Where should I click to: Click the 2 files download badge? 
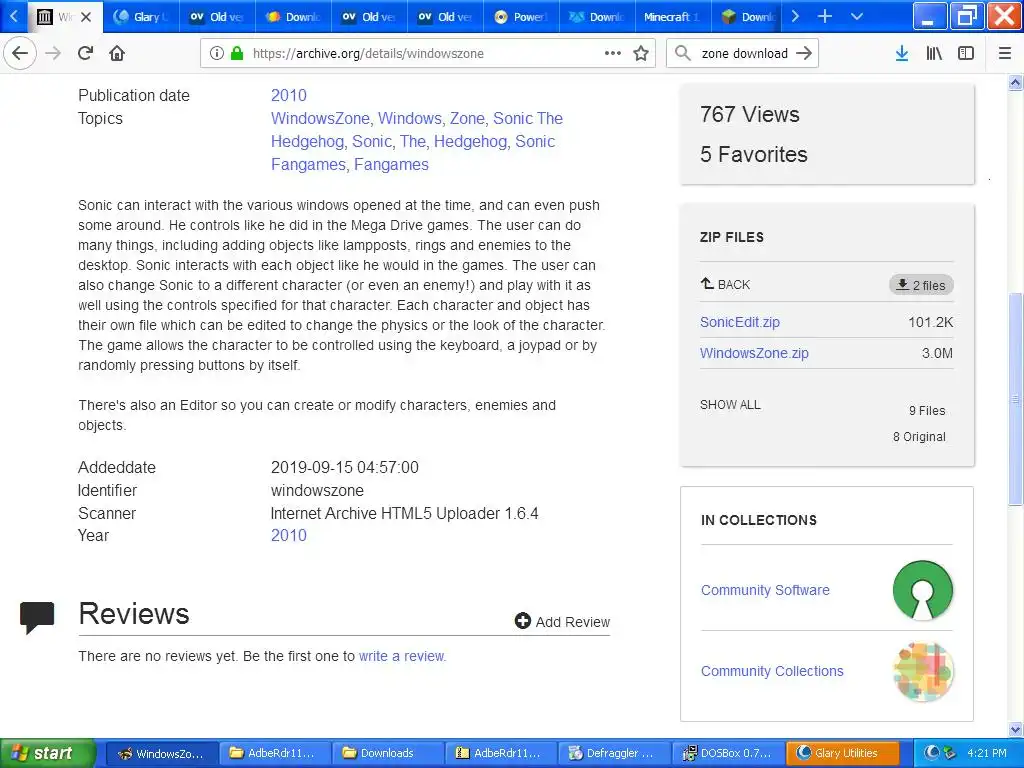pyautogui.click(x=921, y=285)
